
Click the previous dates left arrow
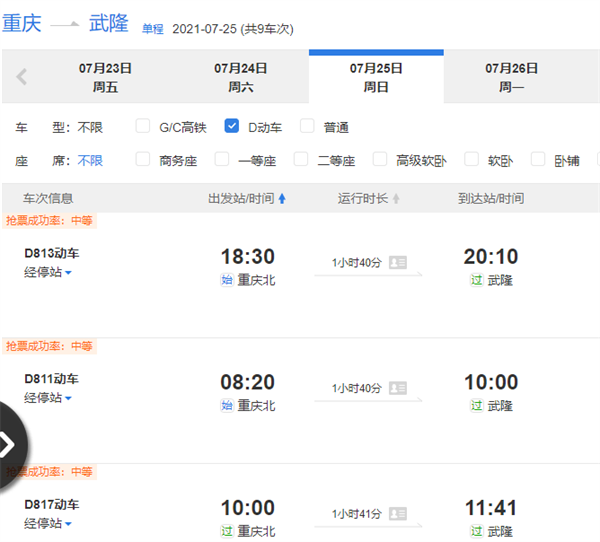point(22,77)
